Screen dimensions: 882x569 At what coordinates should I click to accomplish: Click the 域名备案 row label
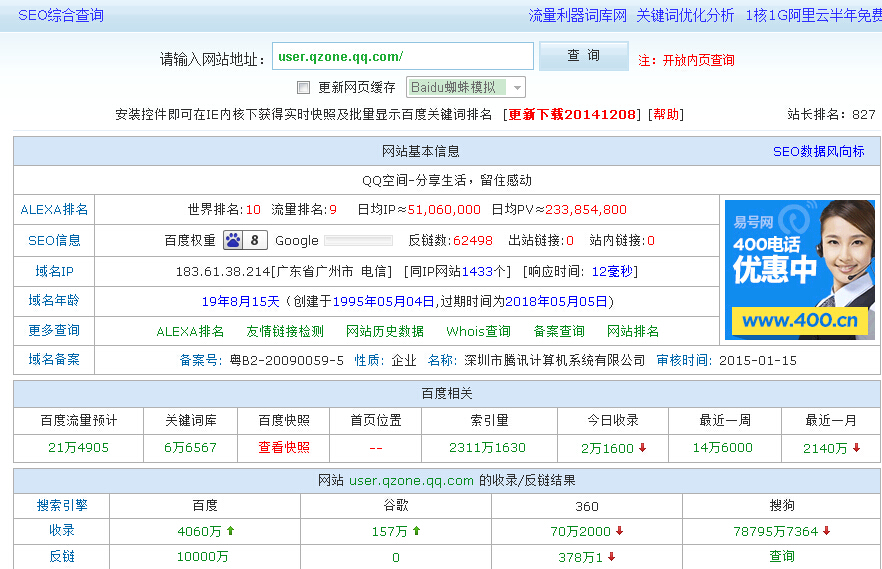point(54,360)
